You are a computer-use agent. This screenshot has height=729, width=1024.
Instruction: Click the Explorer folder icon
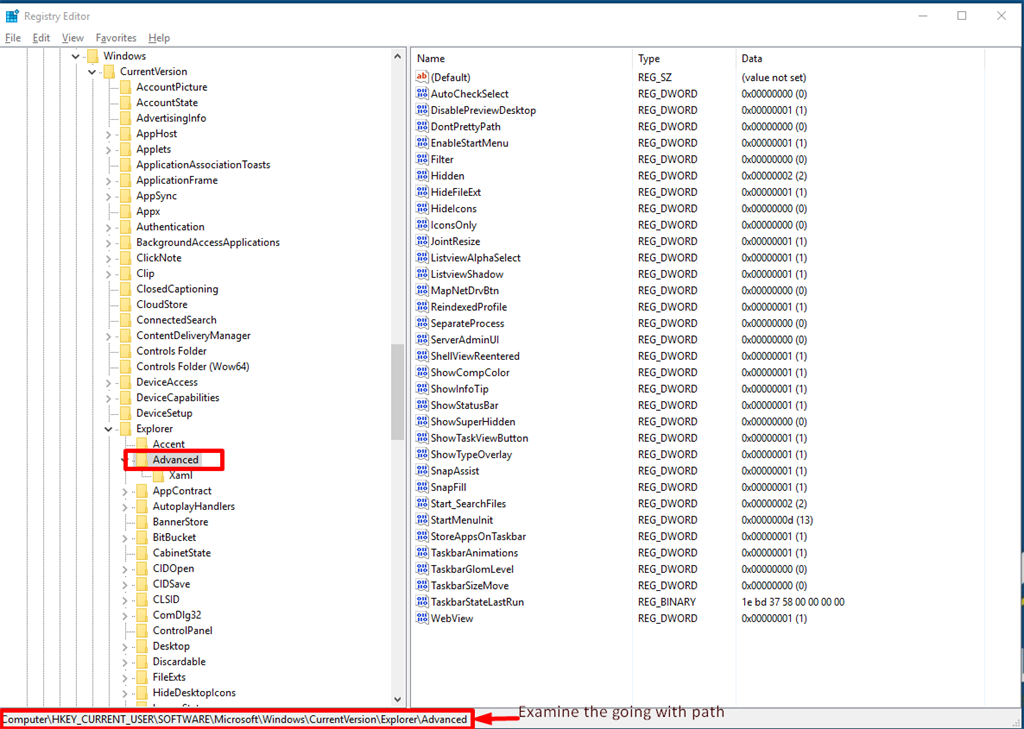pyautogui.click(x=125, y=429)
